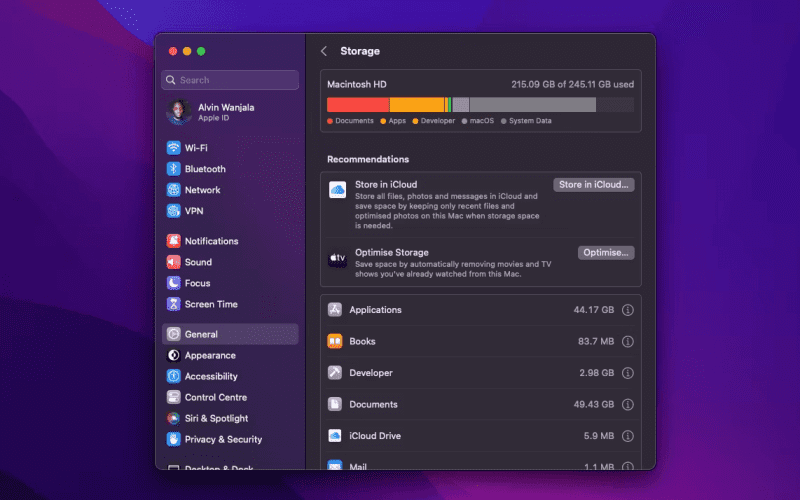Select Network in the sidebar

[203, 190]
